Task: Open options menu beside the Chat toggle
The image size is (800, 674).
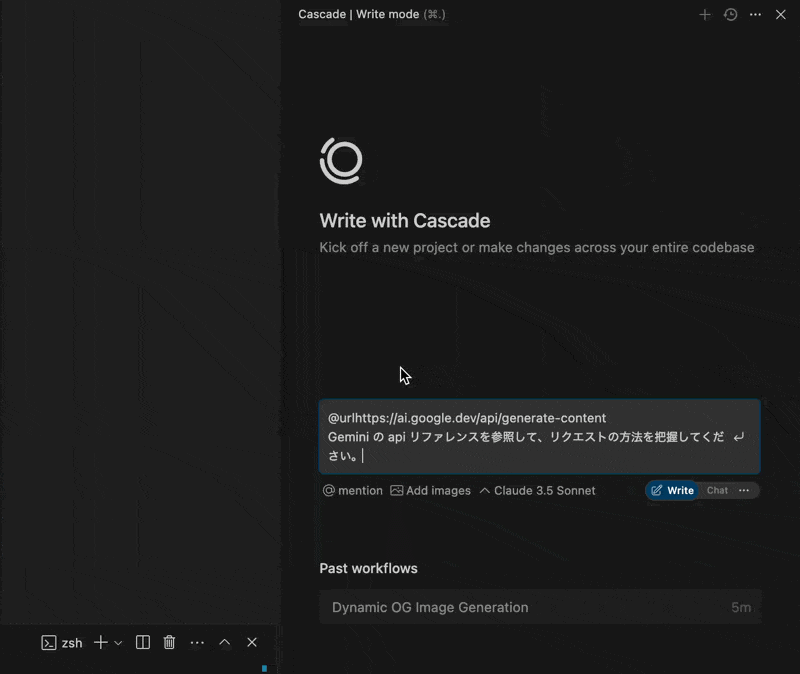Action: [x=744, y=491]
